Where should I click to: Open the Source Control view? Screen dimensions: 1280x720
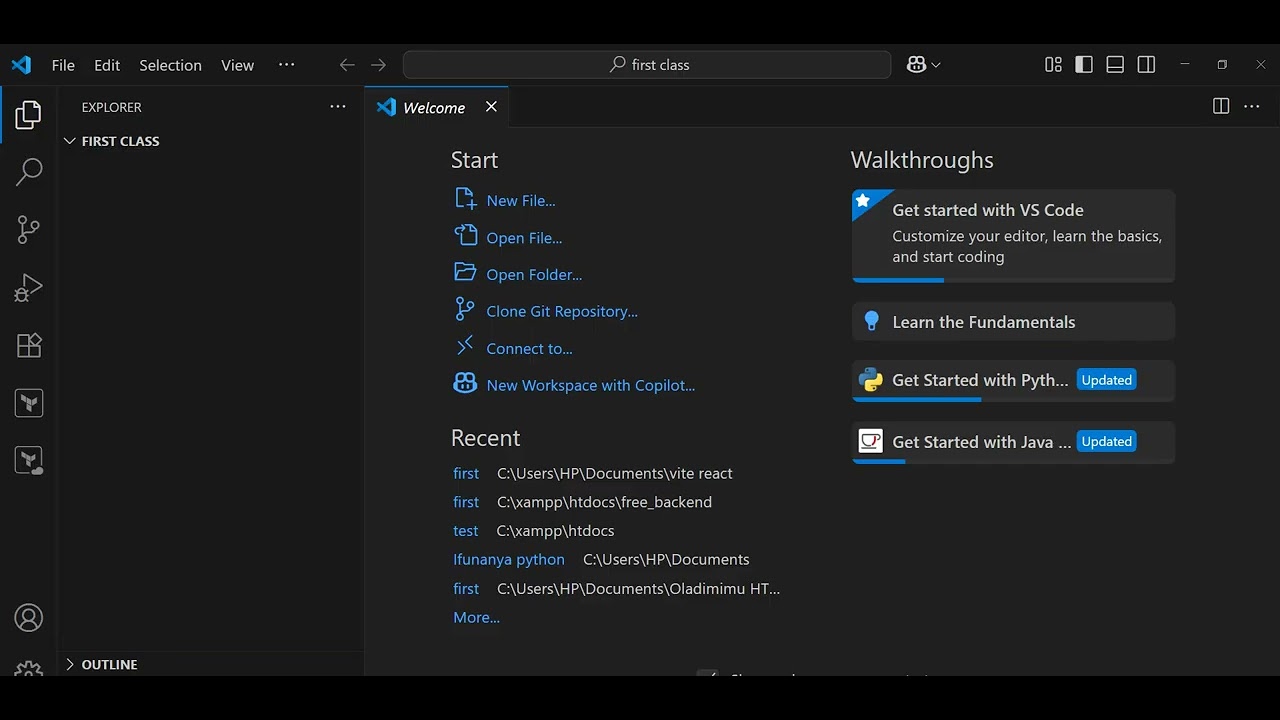(29, 230)
